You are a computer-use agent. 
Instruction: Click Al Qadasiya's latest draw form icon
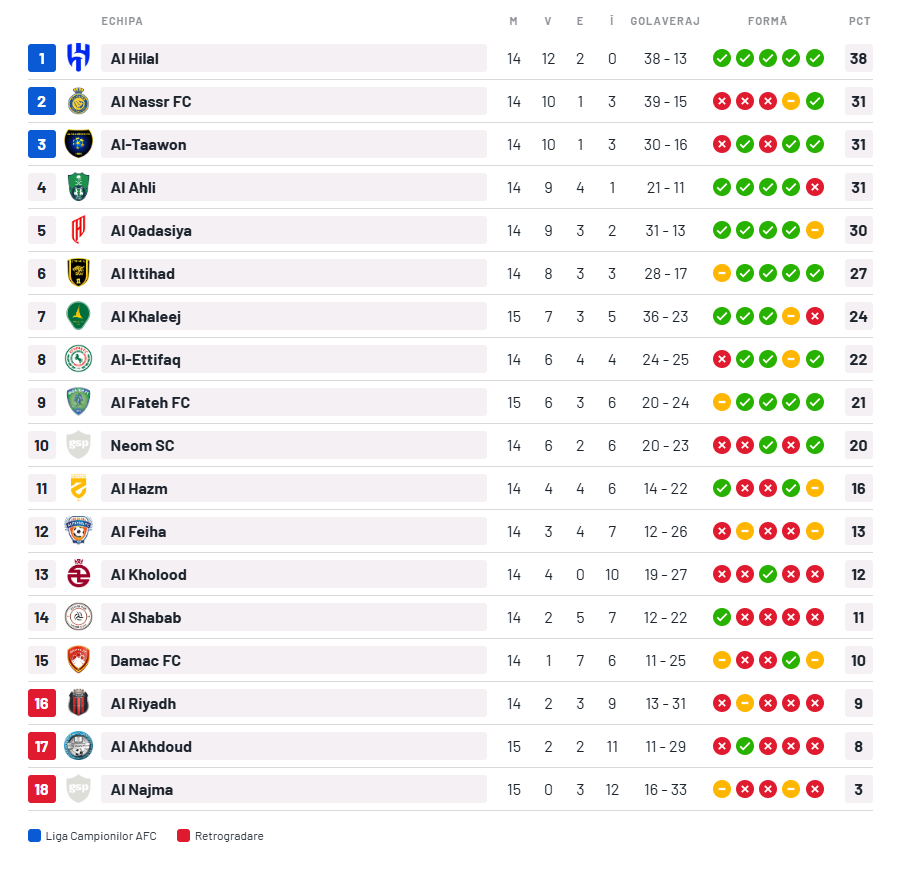tap(815, 230)
